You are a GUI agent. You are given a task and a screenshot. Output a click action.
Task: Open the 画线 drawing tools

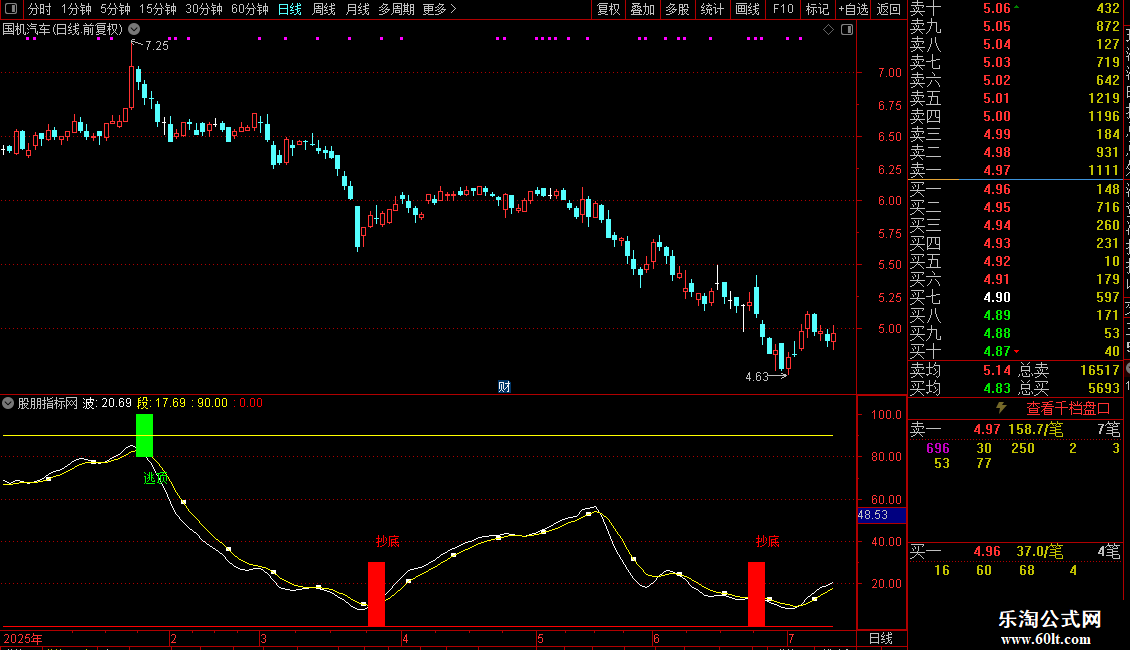point(747,9)
